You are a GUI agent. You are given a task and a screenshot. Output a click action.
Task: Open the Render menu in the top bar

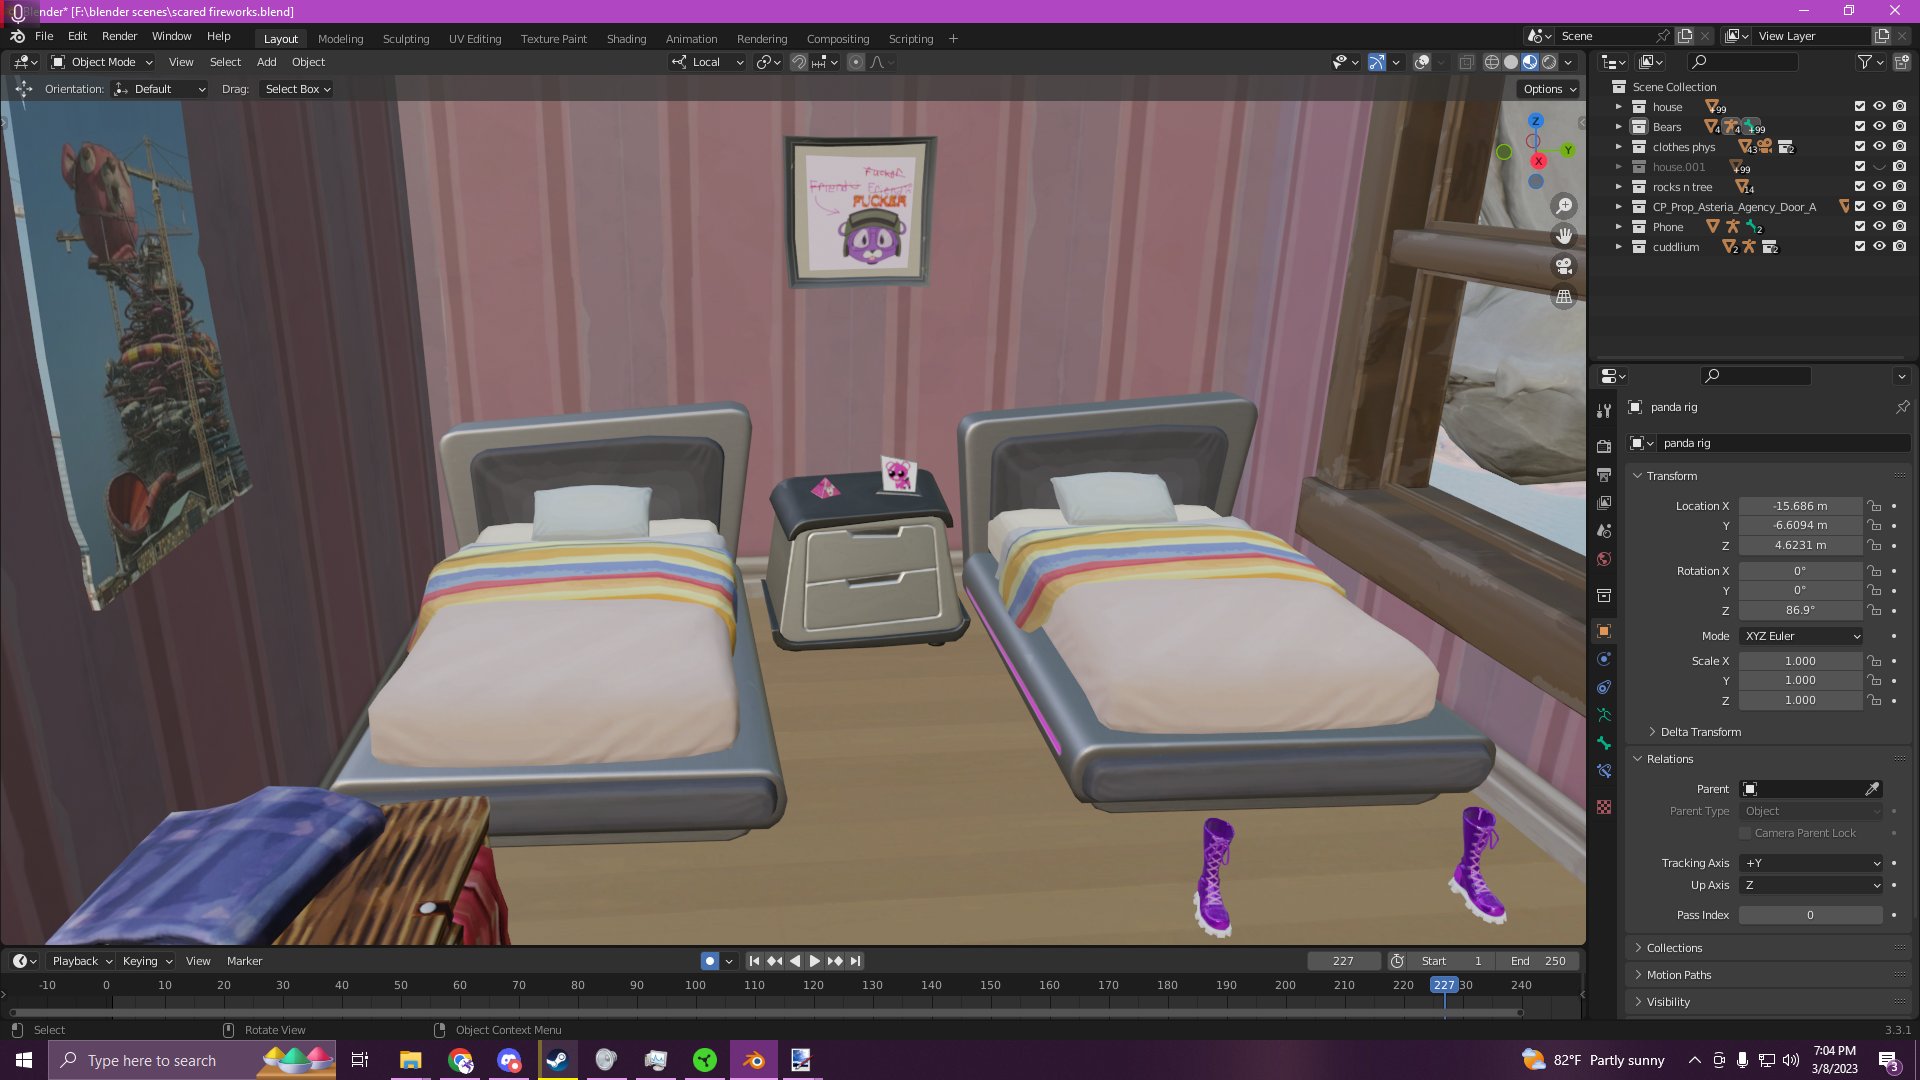tap(119, 36)
